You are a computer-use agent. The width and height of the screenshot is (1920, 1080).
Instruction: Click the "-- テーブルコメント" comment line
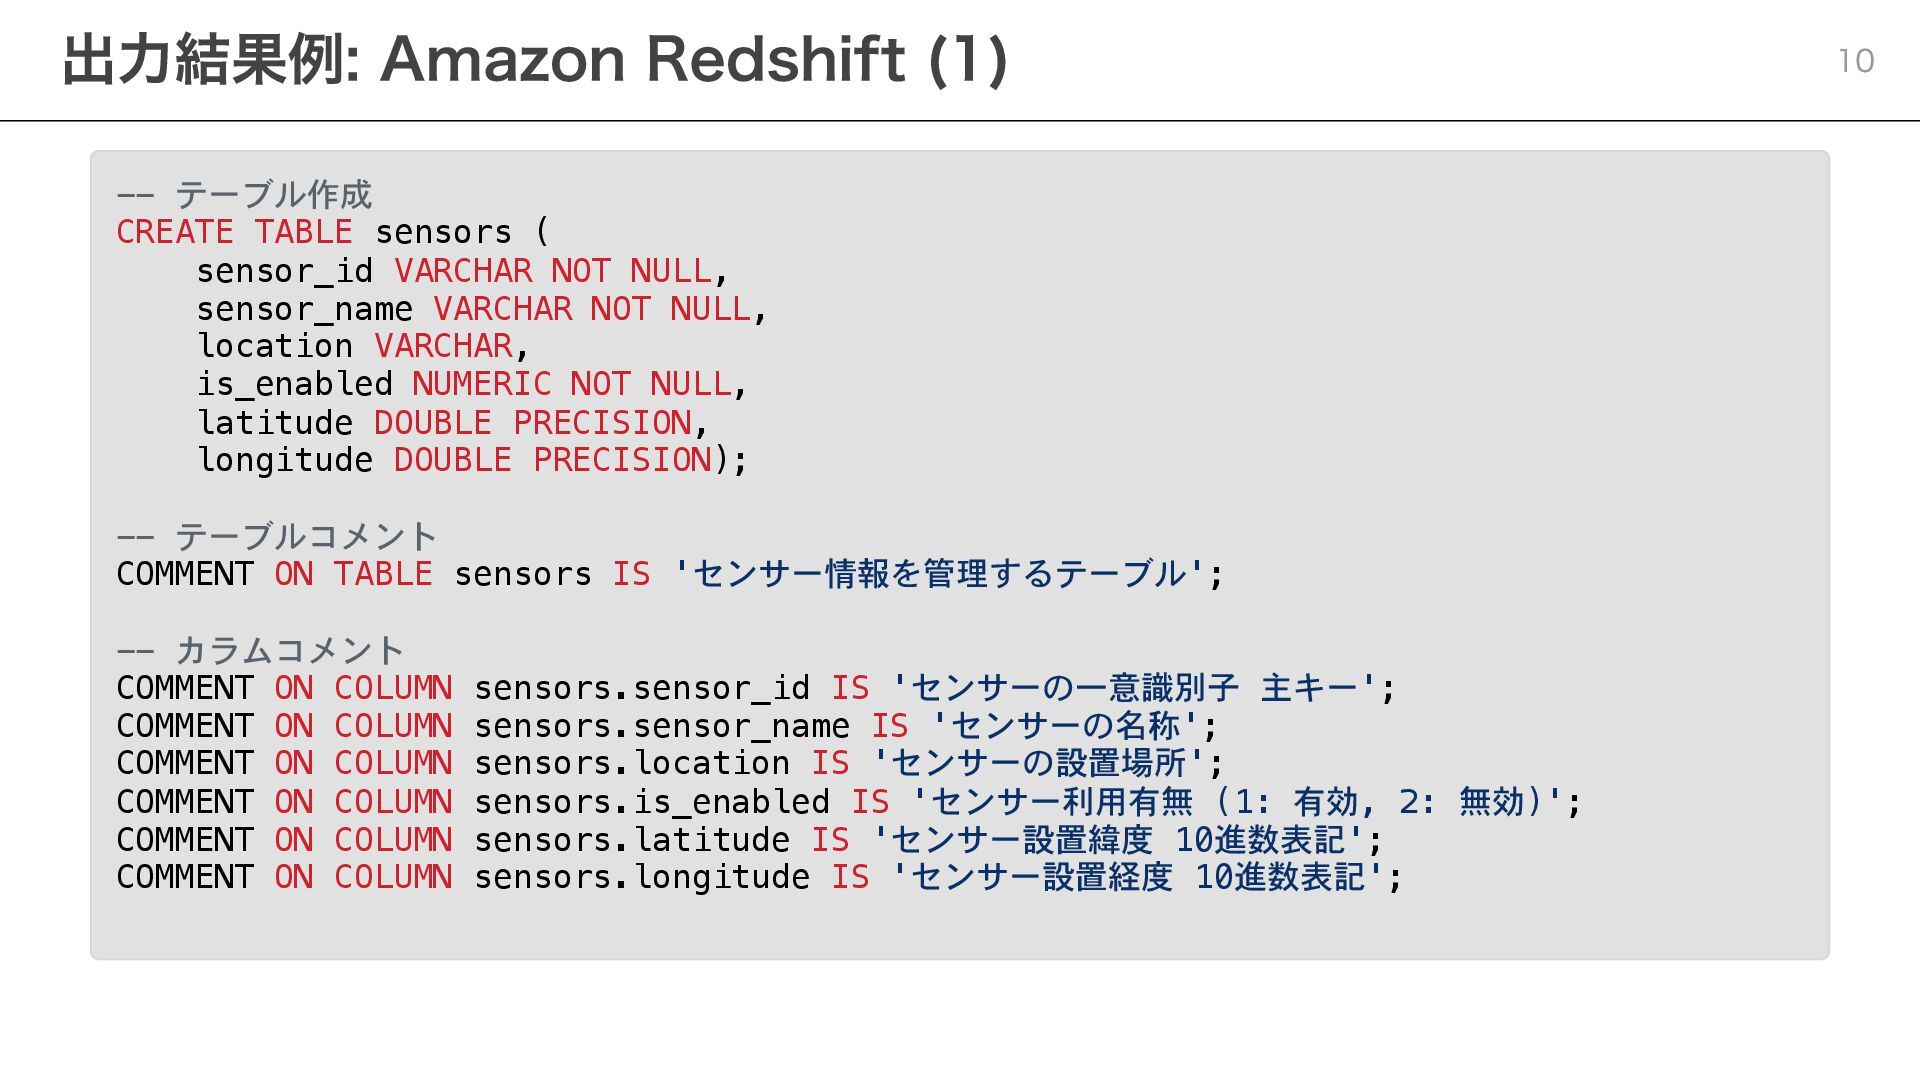(276, 536)
